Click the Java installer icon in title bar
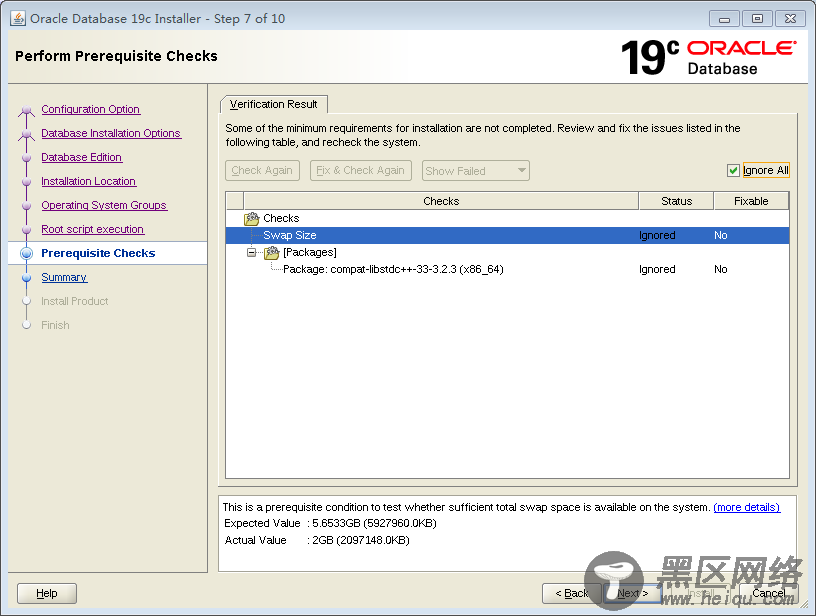 (x=18, y=18)
